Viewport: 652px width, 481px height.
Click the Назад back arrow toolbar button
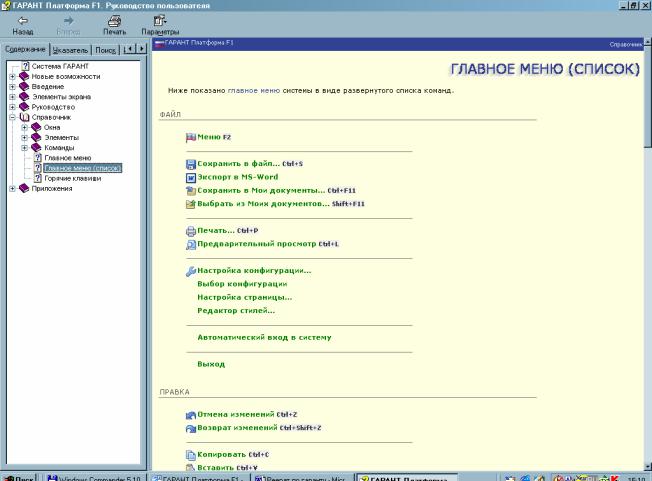pos(23,25)
